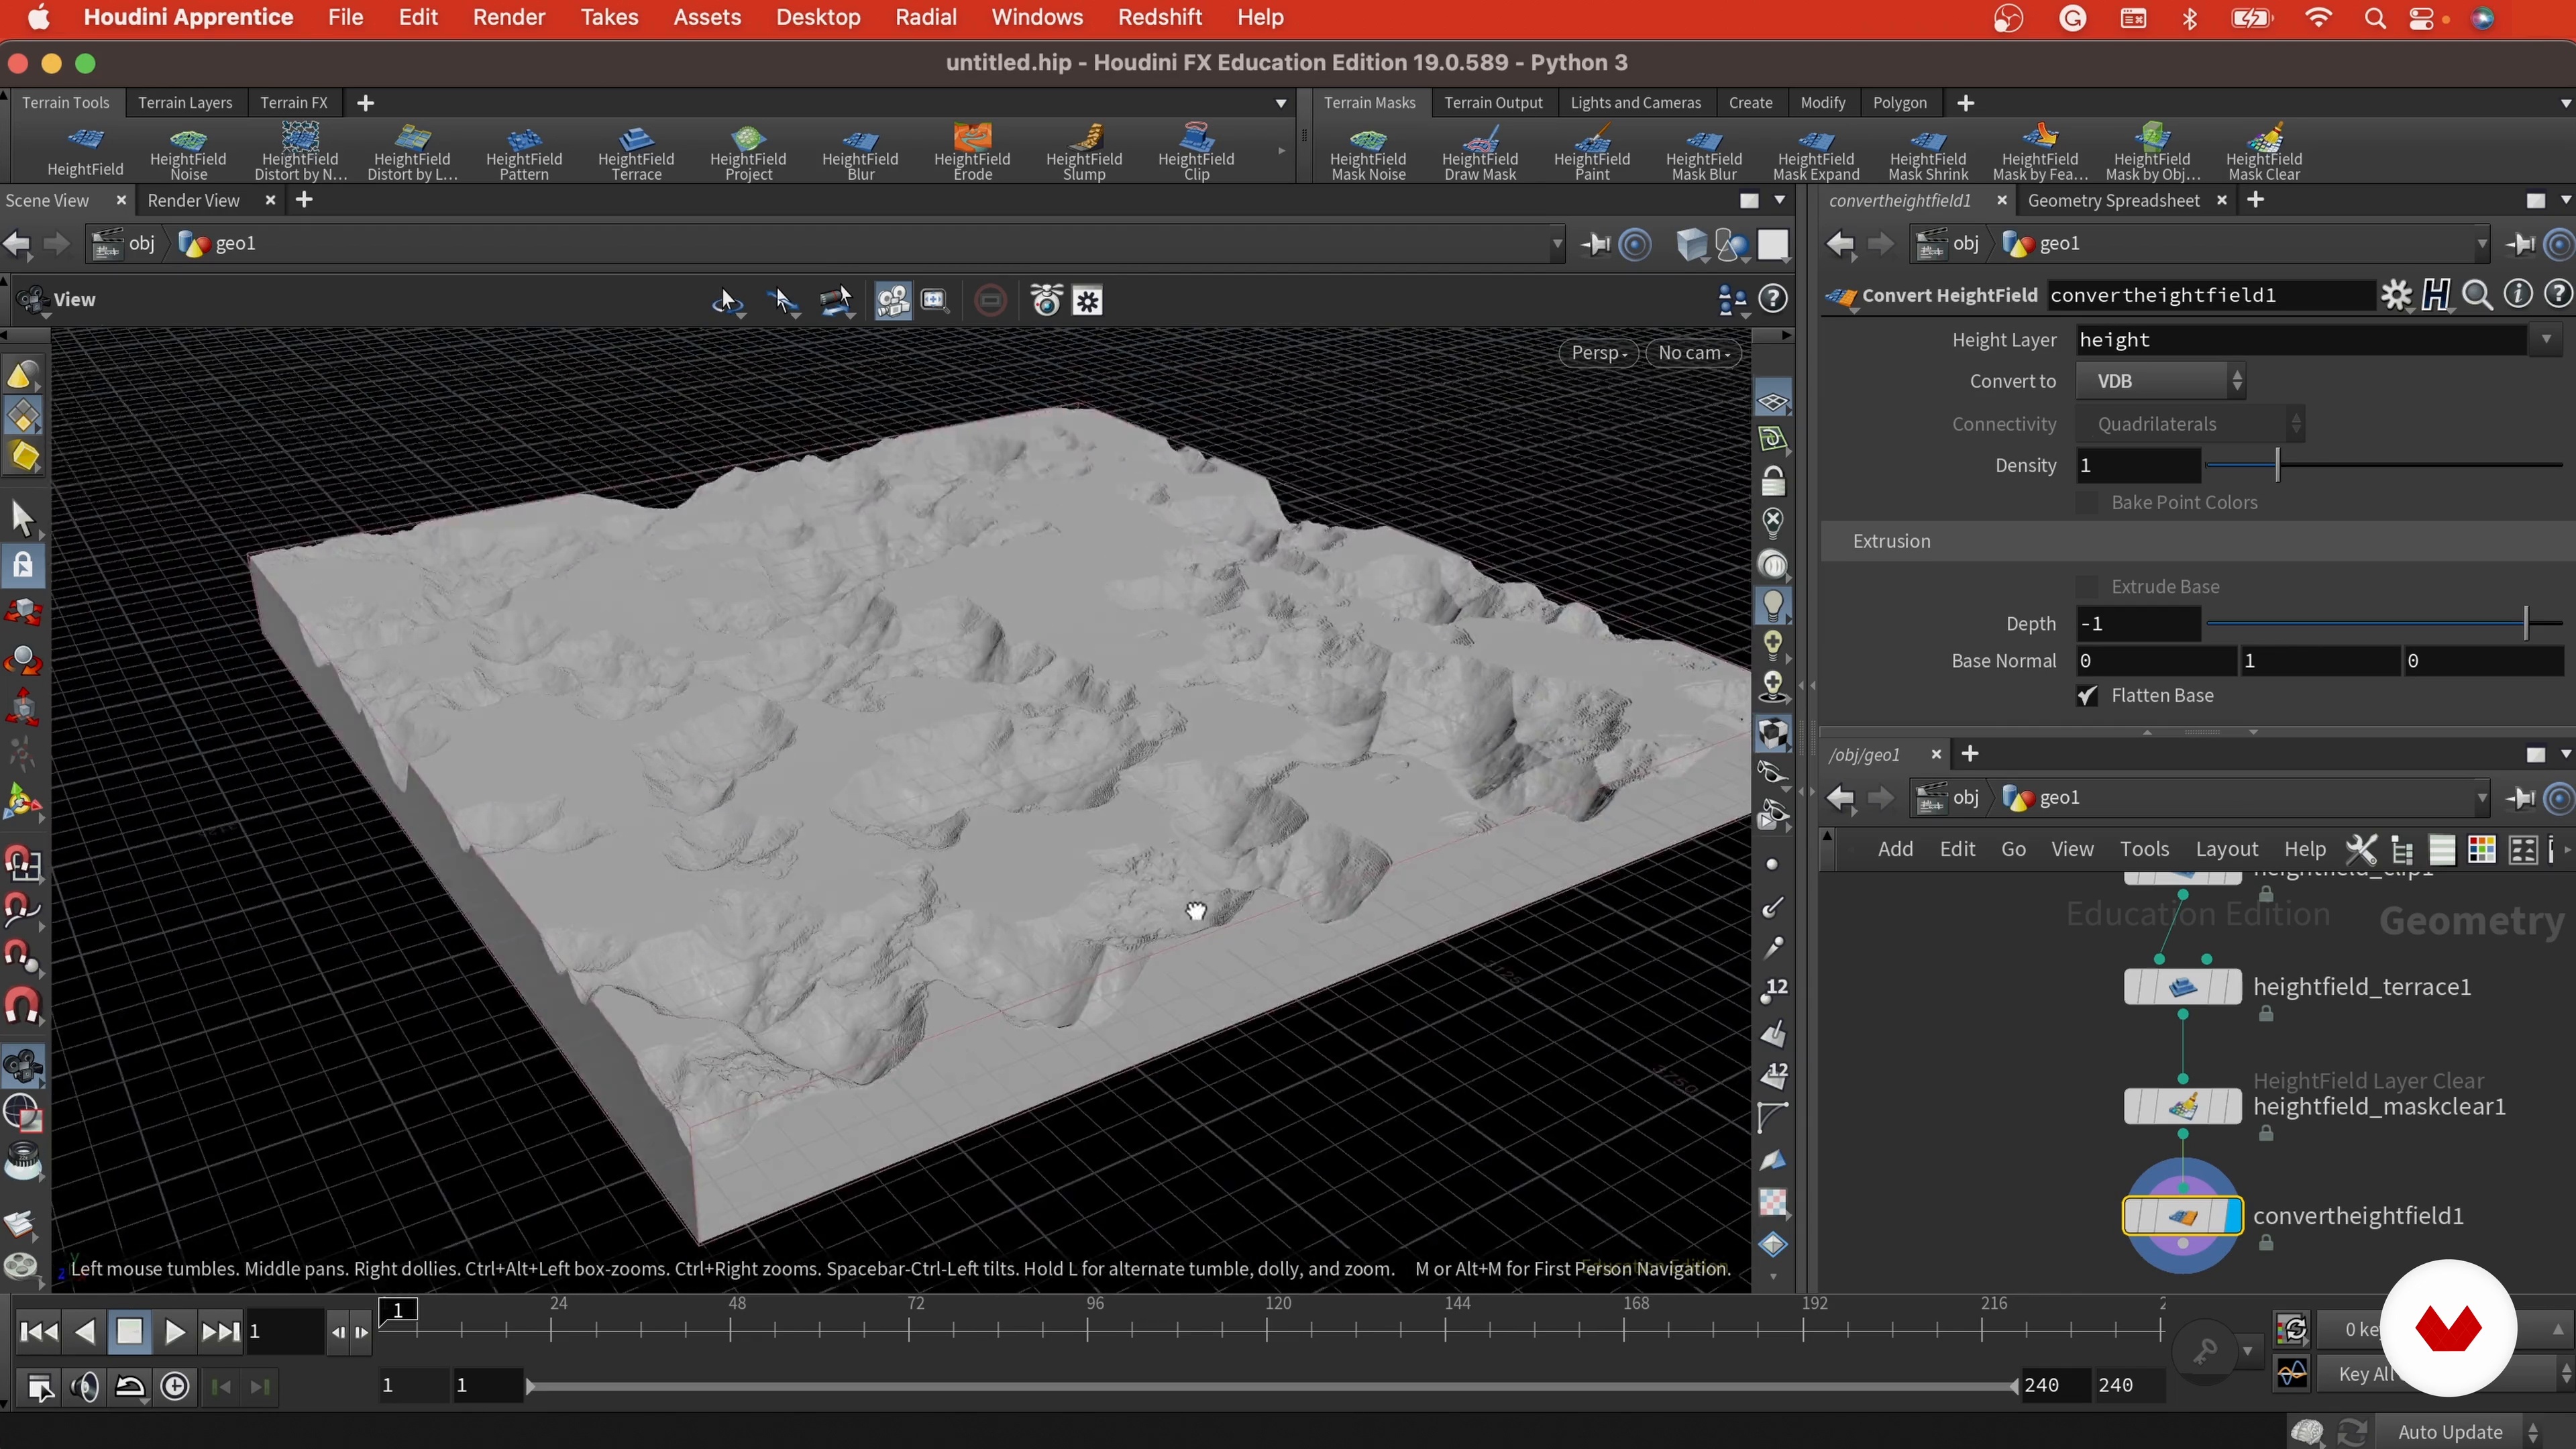Click the viewport display options lightbulb icon

(x=1772, y=604)
